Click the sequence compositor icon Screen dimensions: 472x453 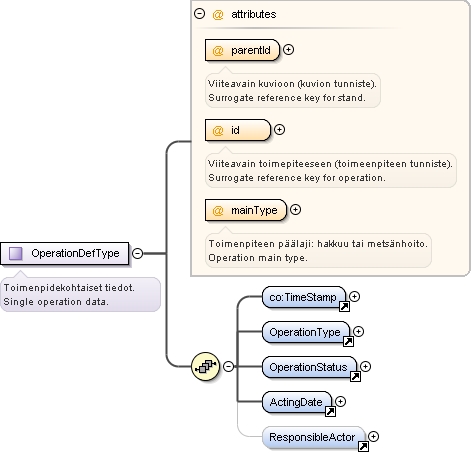206,366
